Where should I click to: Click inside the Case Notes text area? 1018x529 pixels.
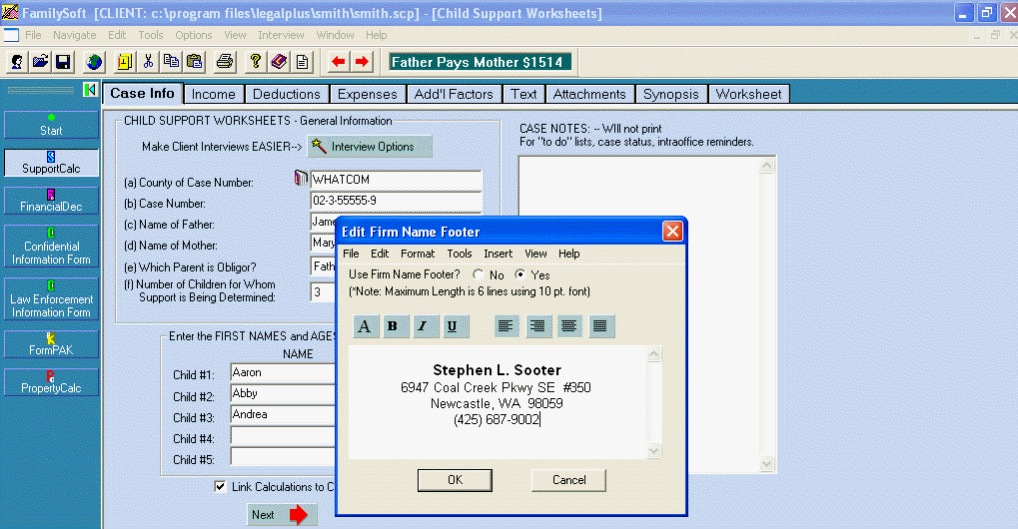click(x=639, y=314)
